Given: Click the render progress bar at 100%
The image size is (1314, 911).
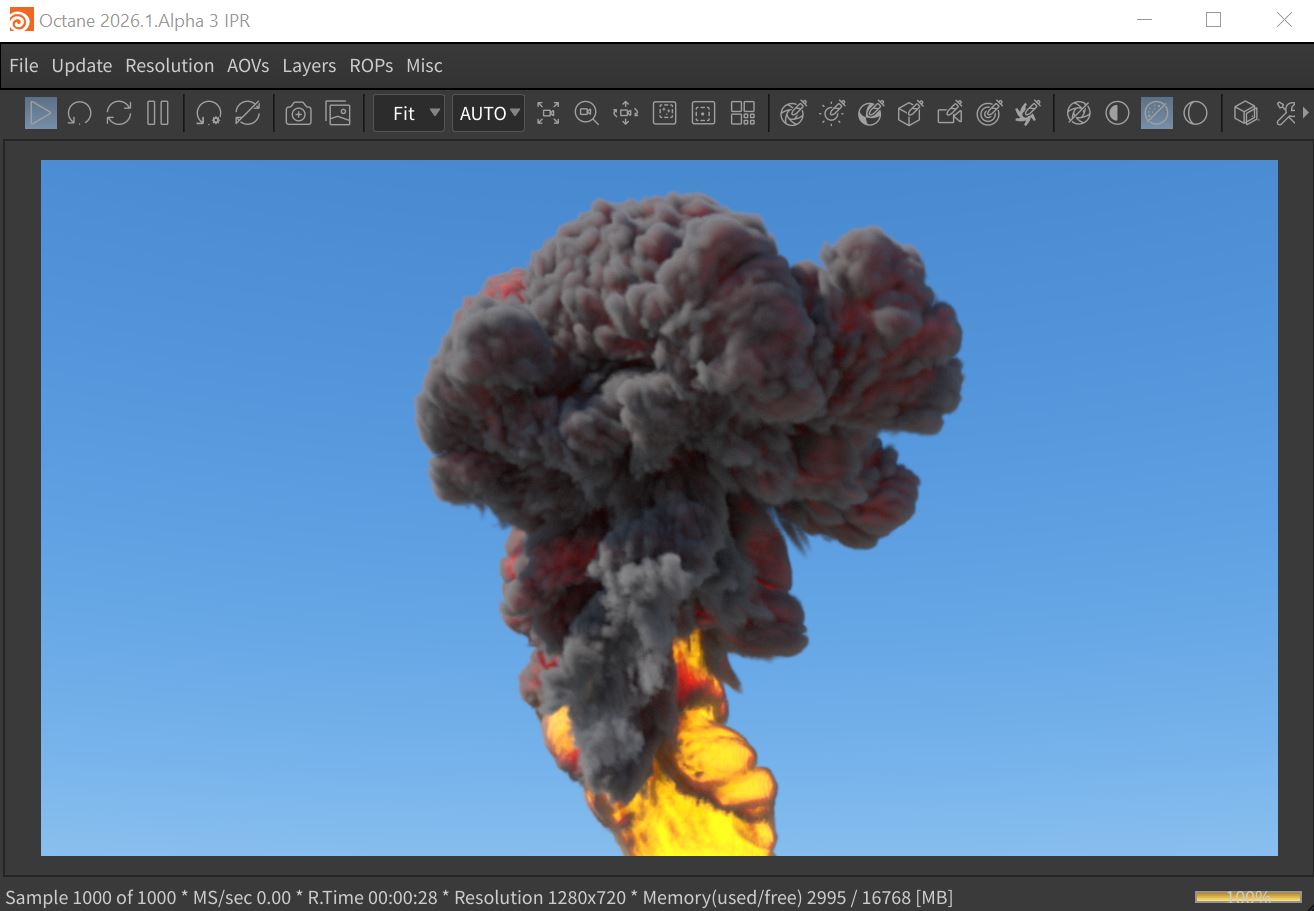Looking at the screenshot, I should tap(1247, 897).
